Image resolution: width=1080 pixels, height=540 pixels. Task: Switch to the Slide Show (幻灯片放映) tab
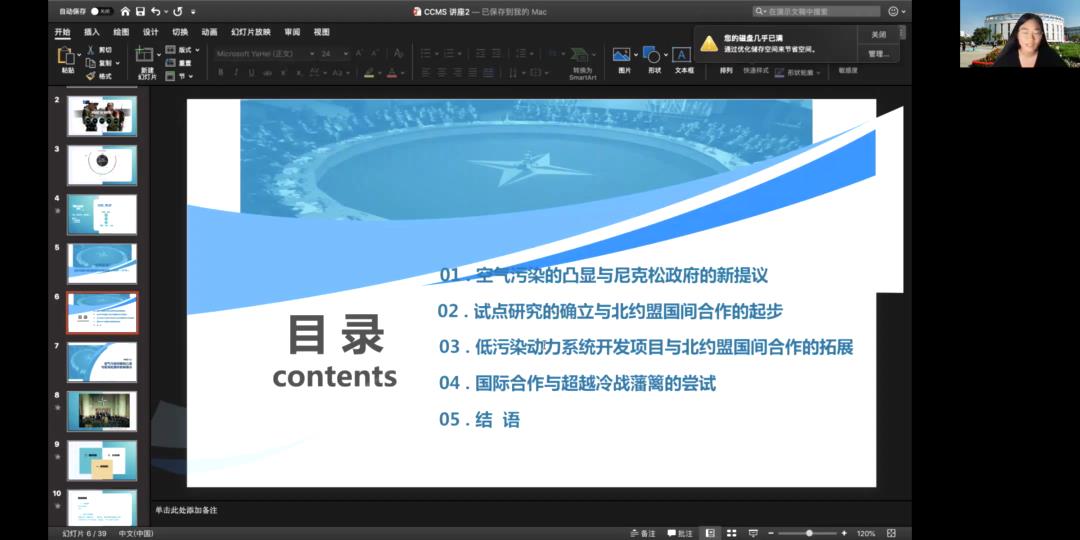tap(251, 32)
